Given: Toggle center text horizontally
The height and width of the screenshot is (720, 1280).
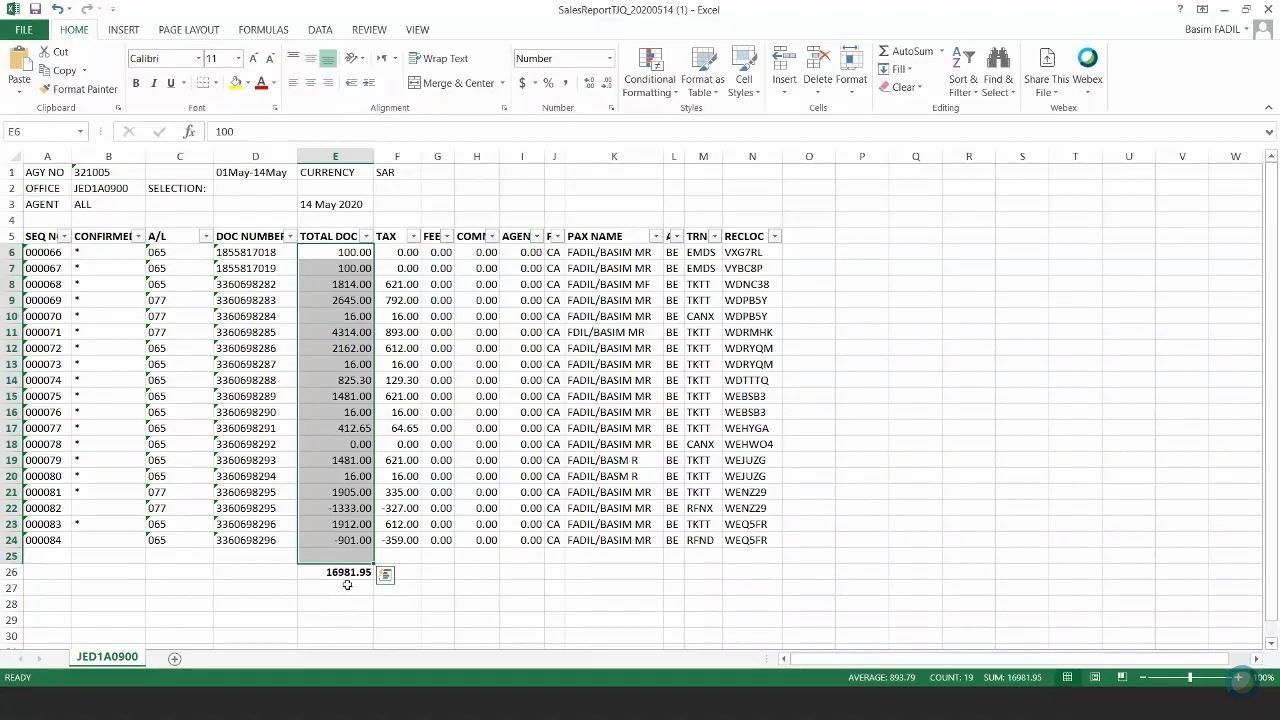Looking at the screenshot, I should pos(310,83).
